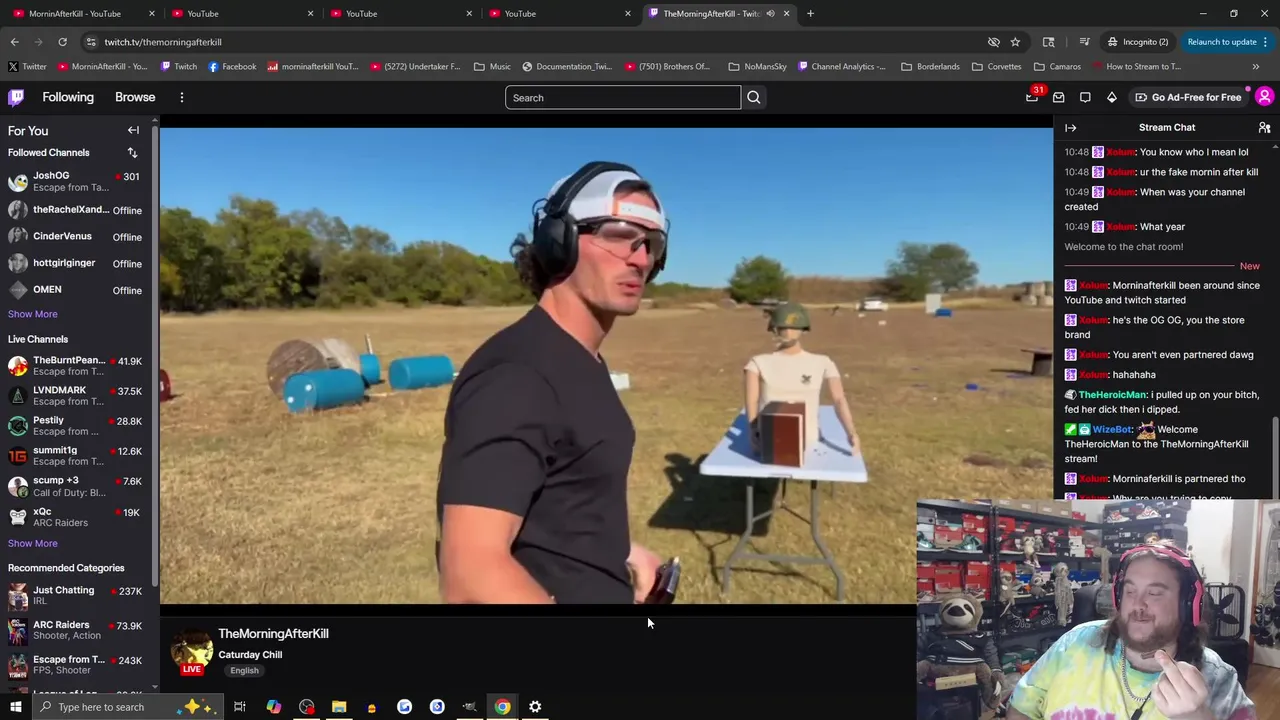1280x720 pixels.
Task: Click the English language tag
Action: pos(244,671)
